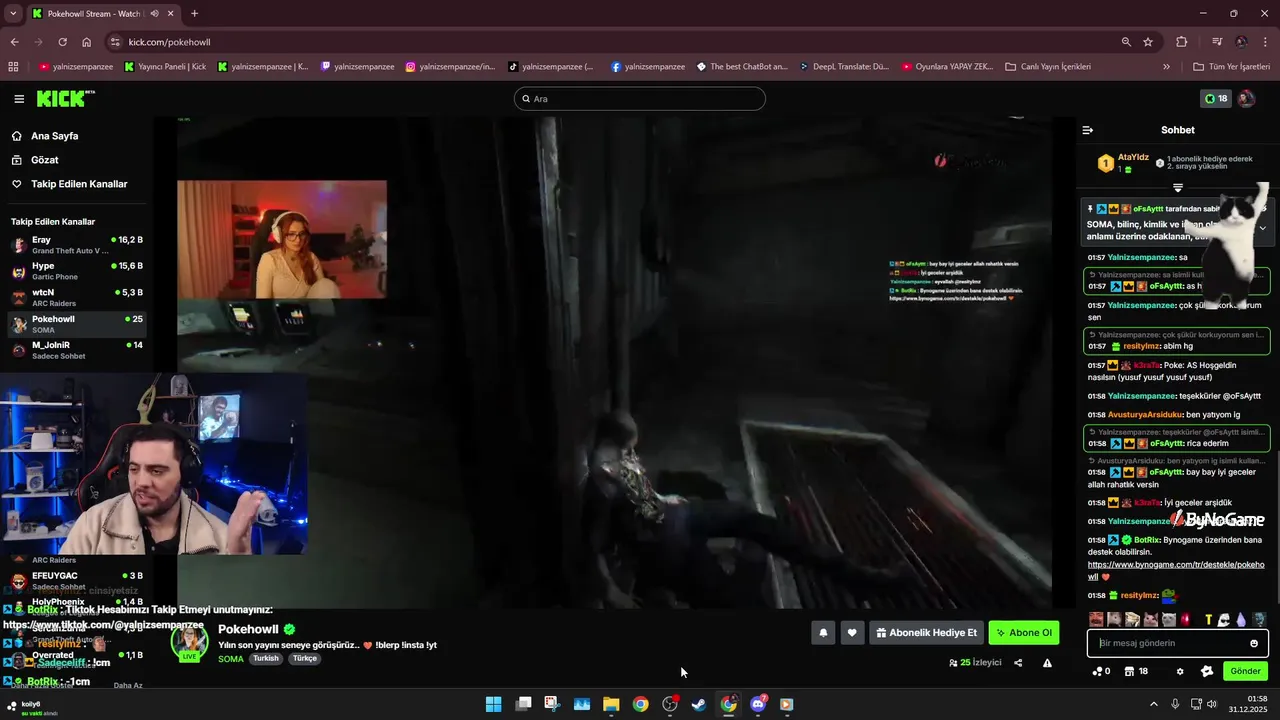Bookmark this page star icon

(1148, 42)
